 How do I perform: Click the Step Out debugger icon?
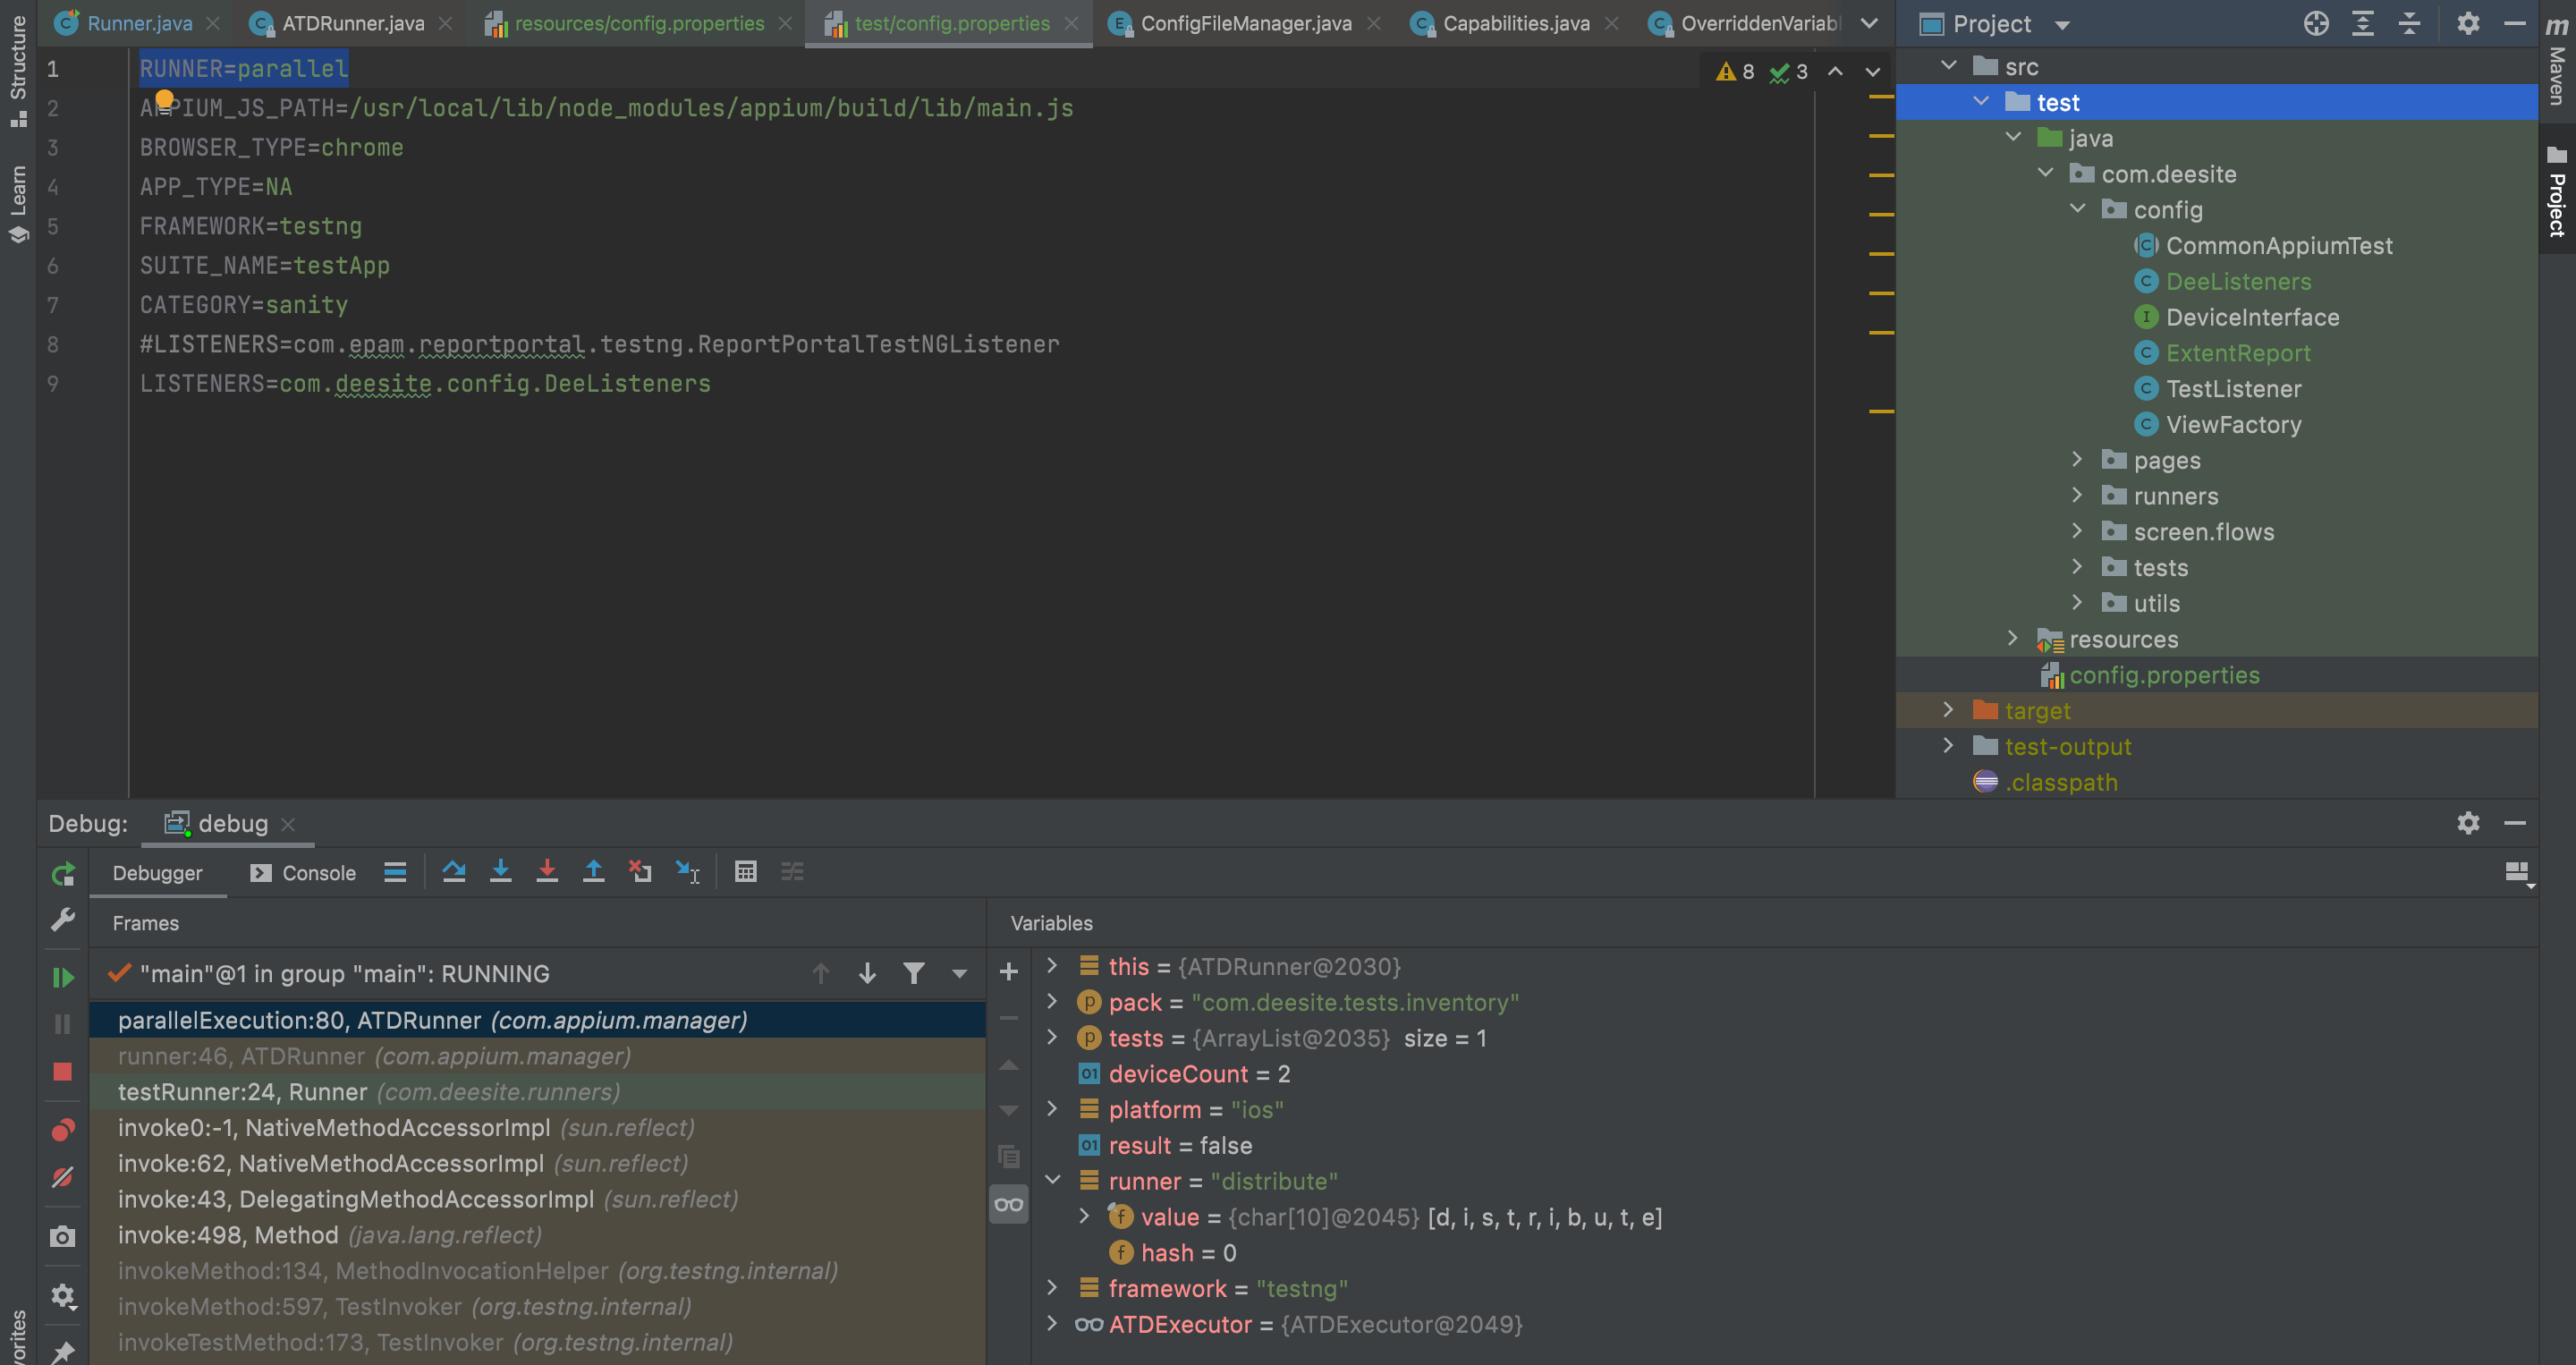point(593,871)
